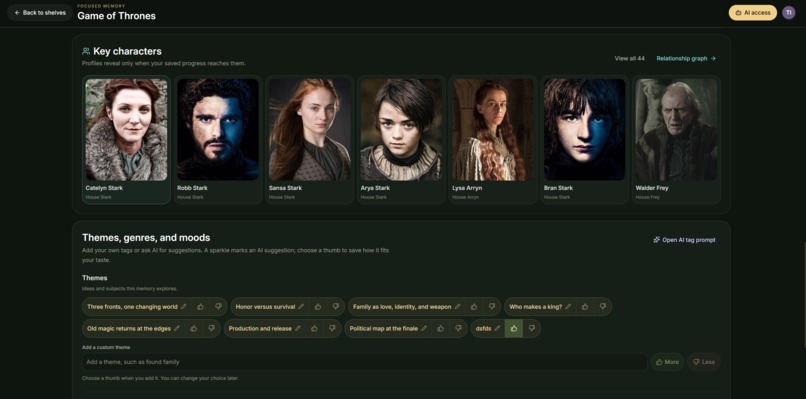Thumbs down 'Three fronts, one changing world'
This screenshot has height=399, width=806.
point(218,307)
